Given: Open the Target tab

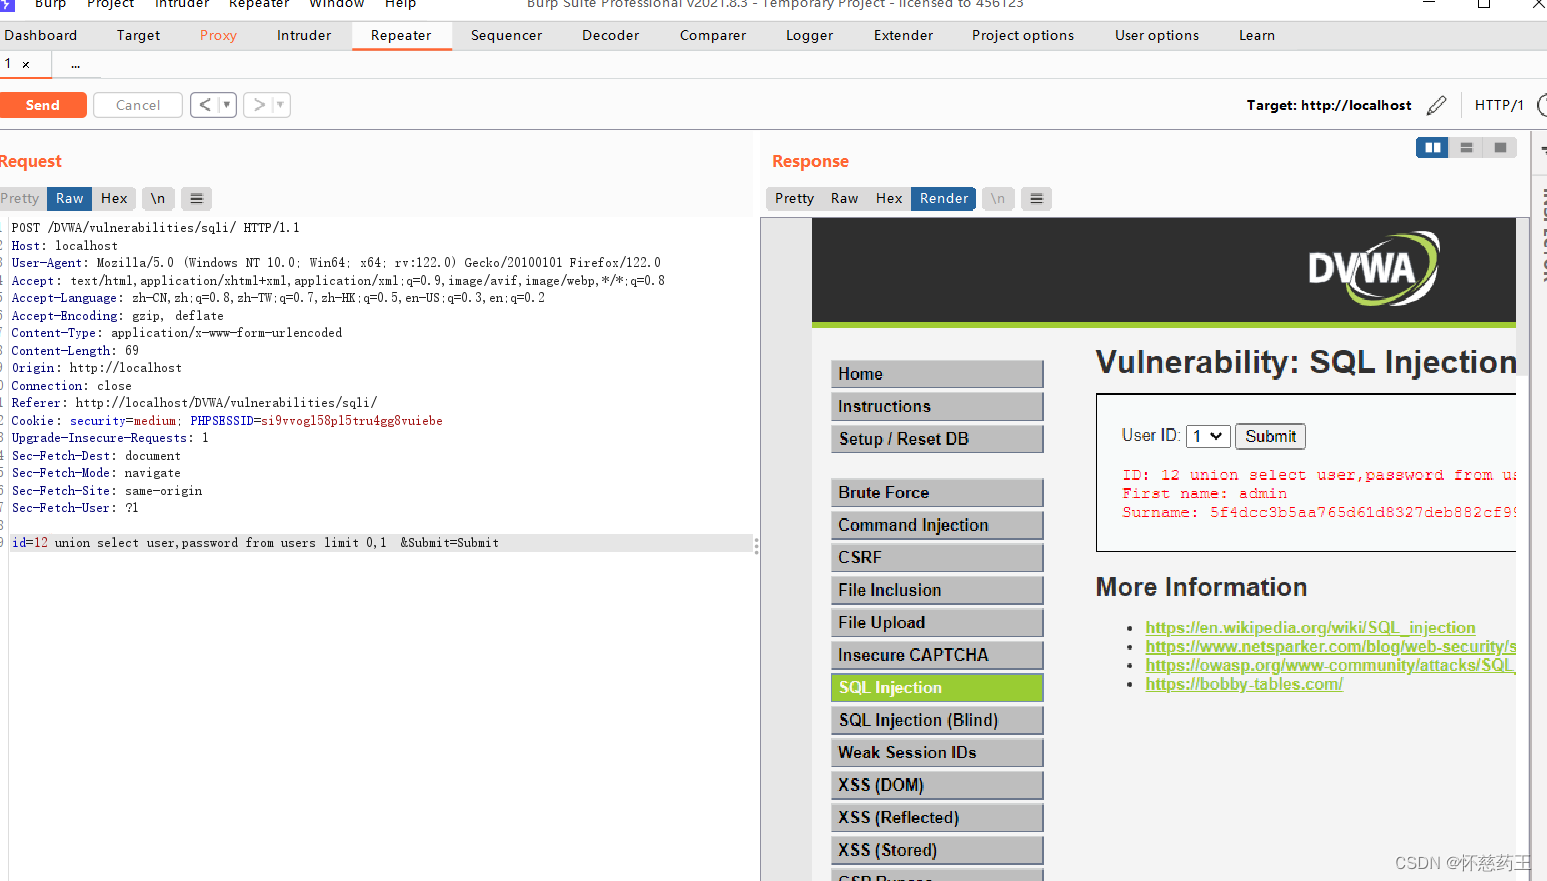Looking at the screenshot, I should coord(138,35).
